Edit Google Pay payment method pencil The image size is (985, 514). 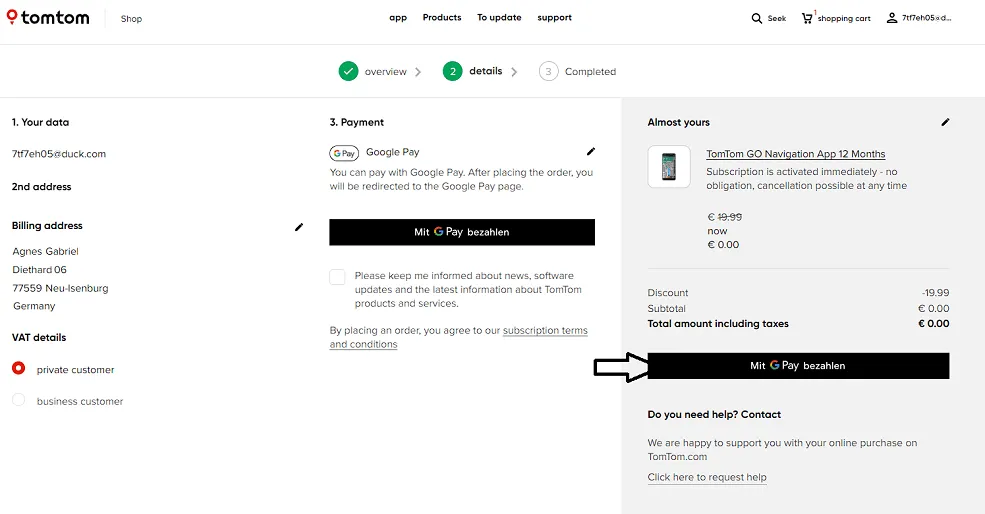click(x=591, y=152)
